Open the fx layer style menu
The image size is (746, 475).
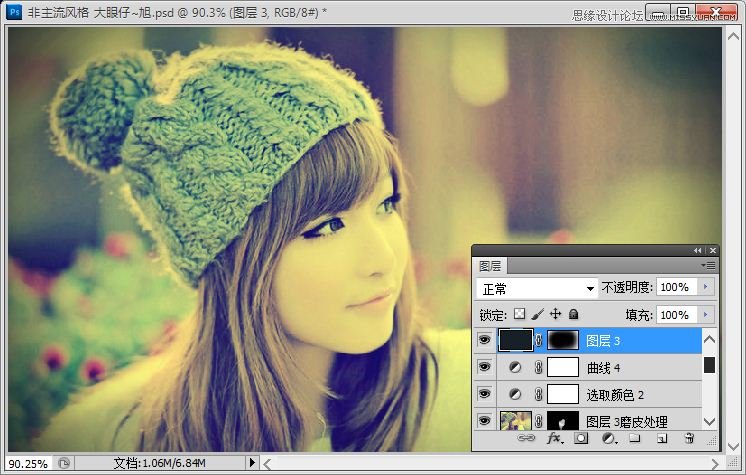(x=555, y=438)
